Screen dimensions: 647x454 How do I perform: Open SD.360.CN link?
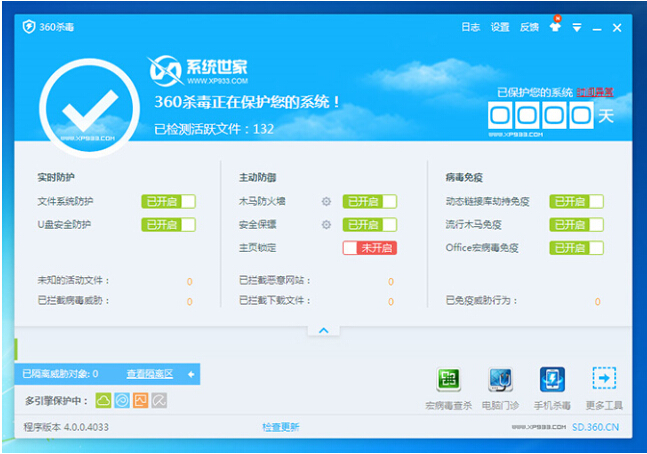(x=595, y=427)
